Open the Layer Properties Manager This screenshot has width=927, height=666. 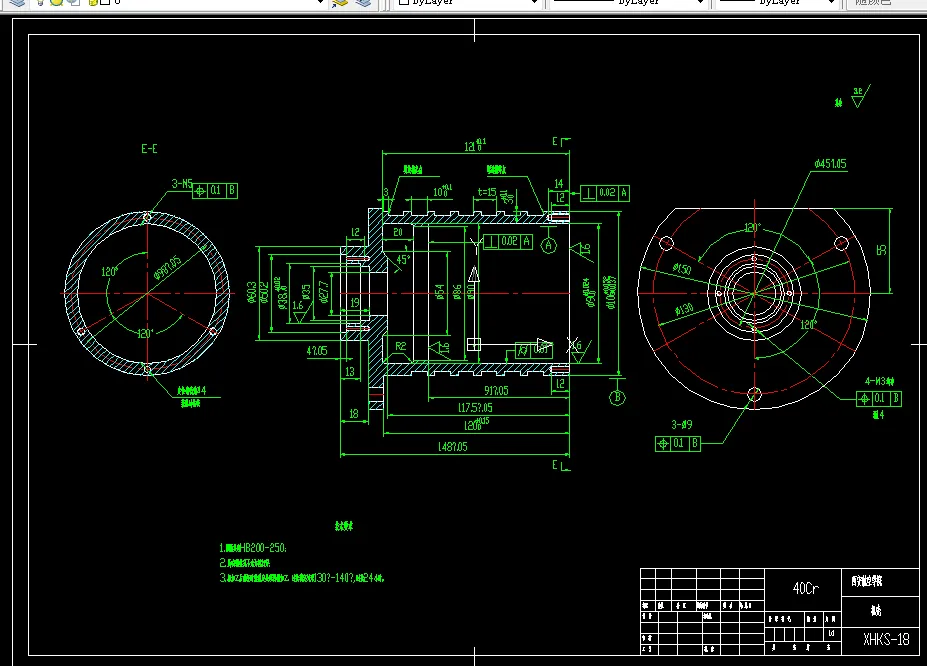point(15,4)
